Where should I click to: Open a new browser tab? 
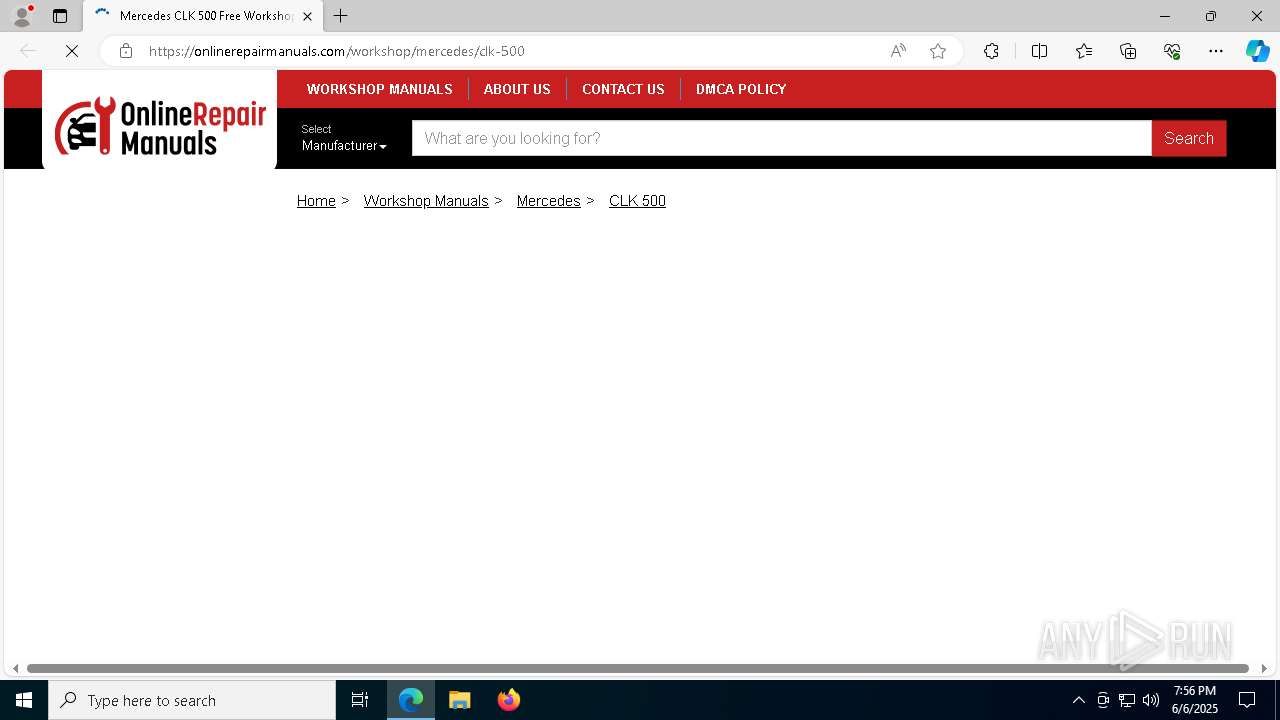(x=340, y=16)
